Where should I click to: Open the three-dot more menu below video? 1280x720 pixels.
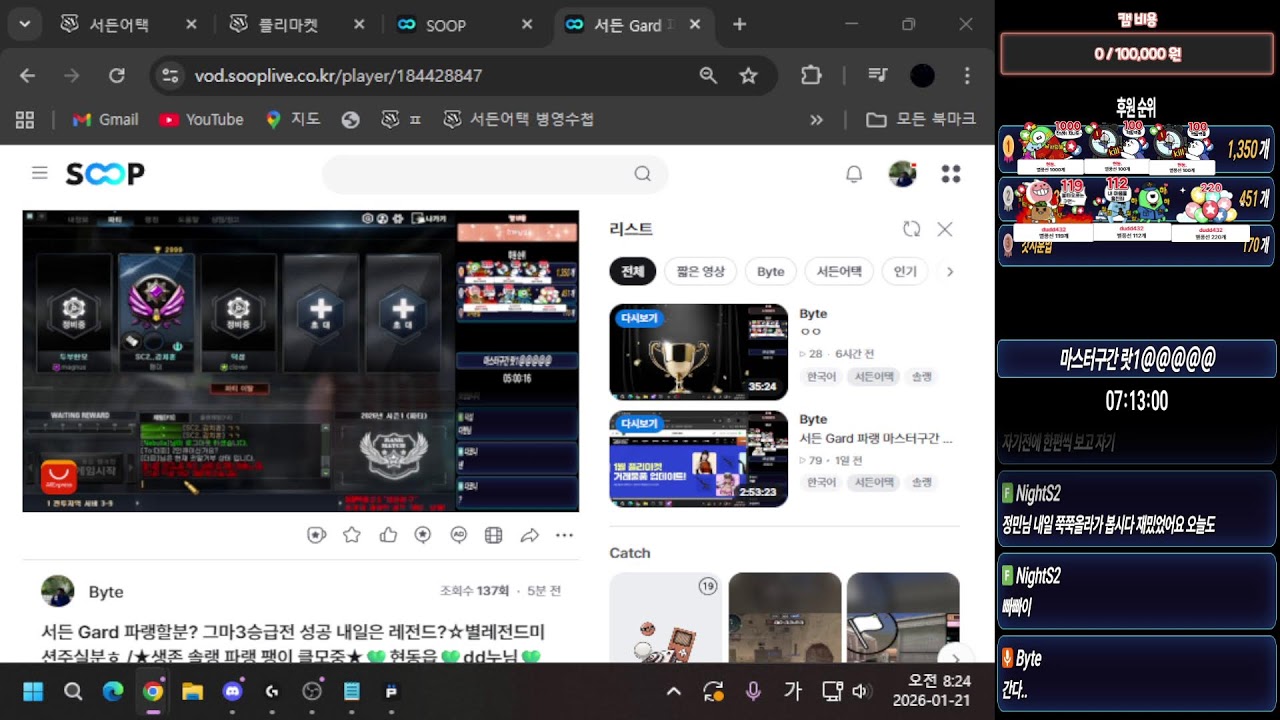tap(565, 535)
